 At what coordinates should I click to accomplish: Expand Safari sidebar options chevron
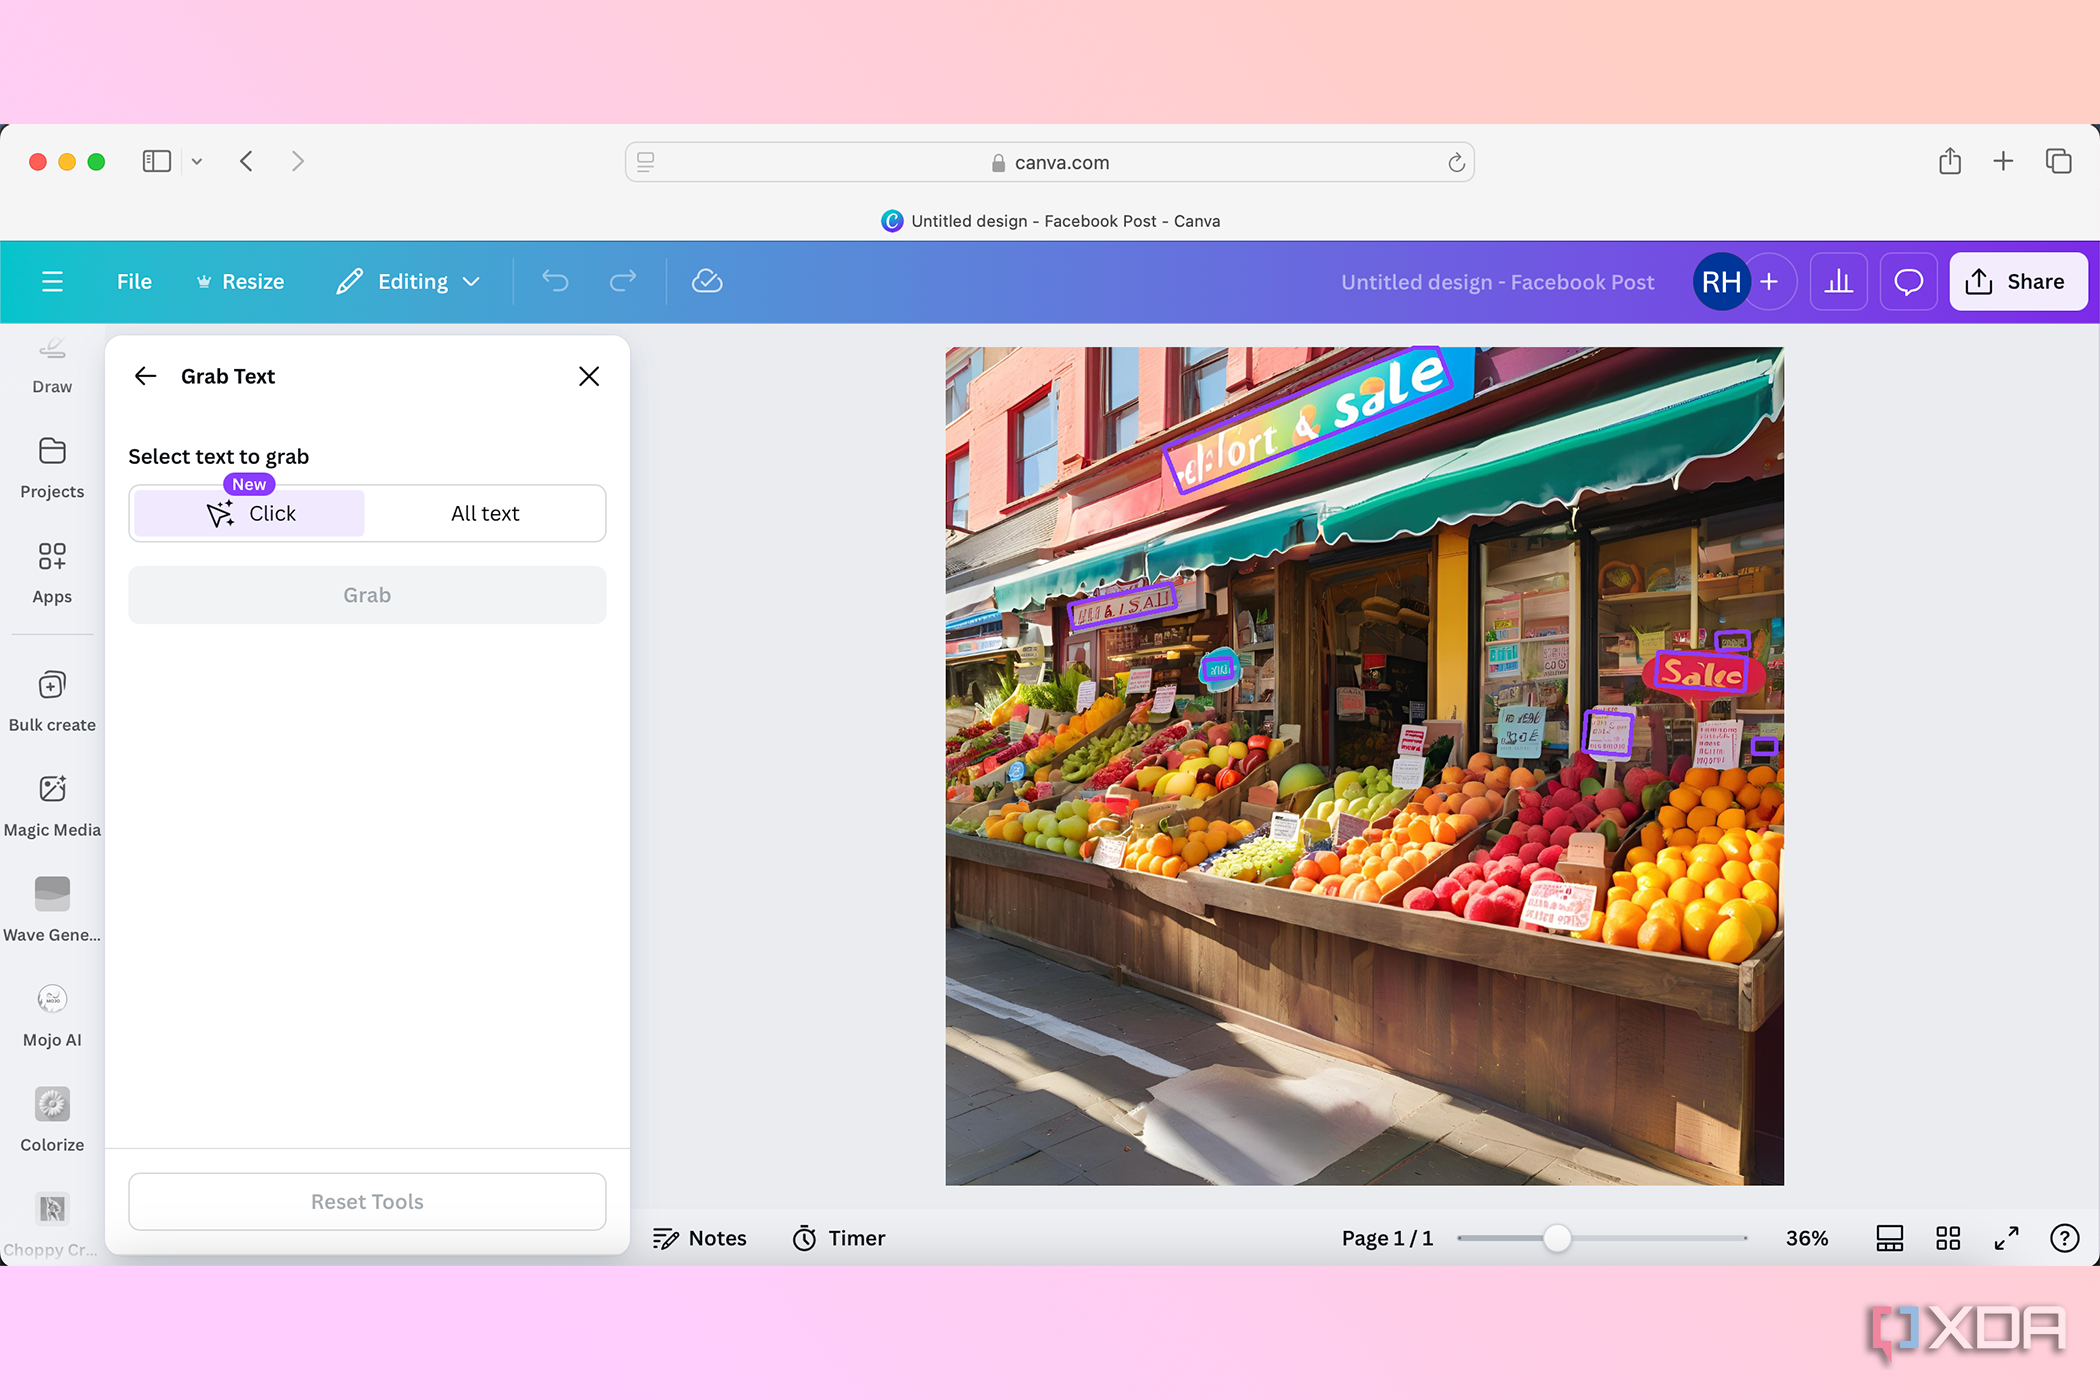[x=197, y=161]
